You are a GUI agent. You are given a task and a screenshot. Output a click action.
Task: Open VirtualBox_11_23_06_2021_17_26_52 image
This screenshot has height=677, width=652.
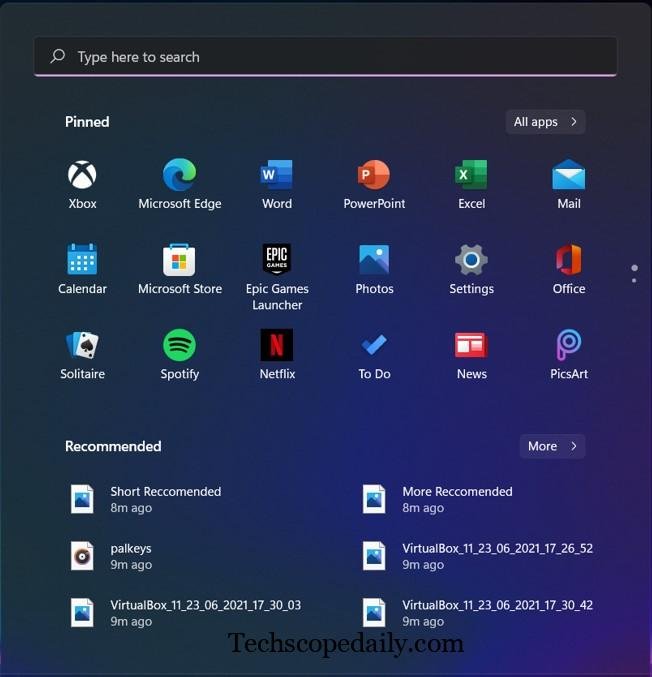click(x=478, y=556)
